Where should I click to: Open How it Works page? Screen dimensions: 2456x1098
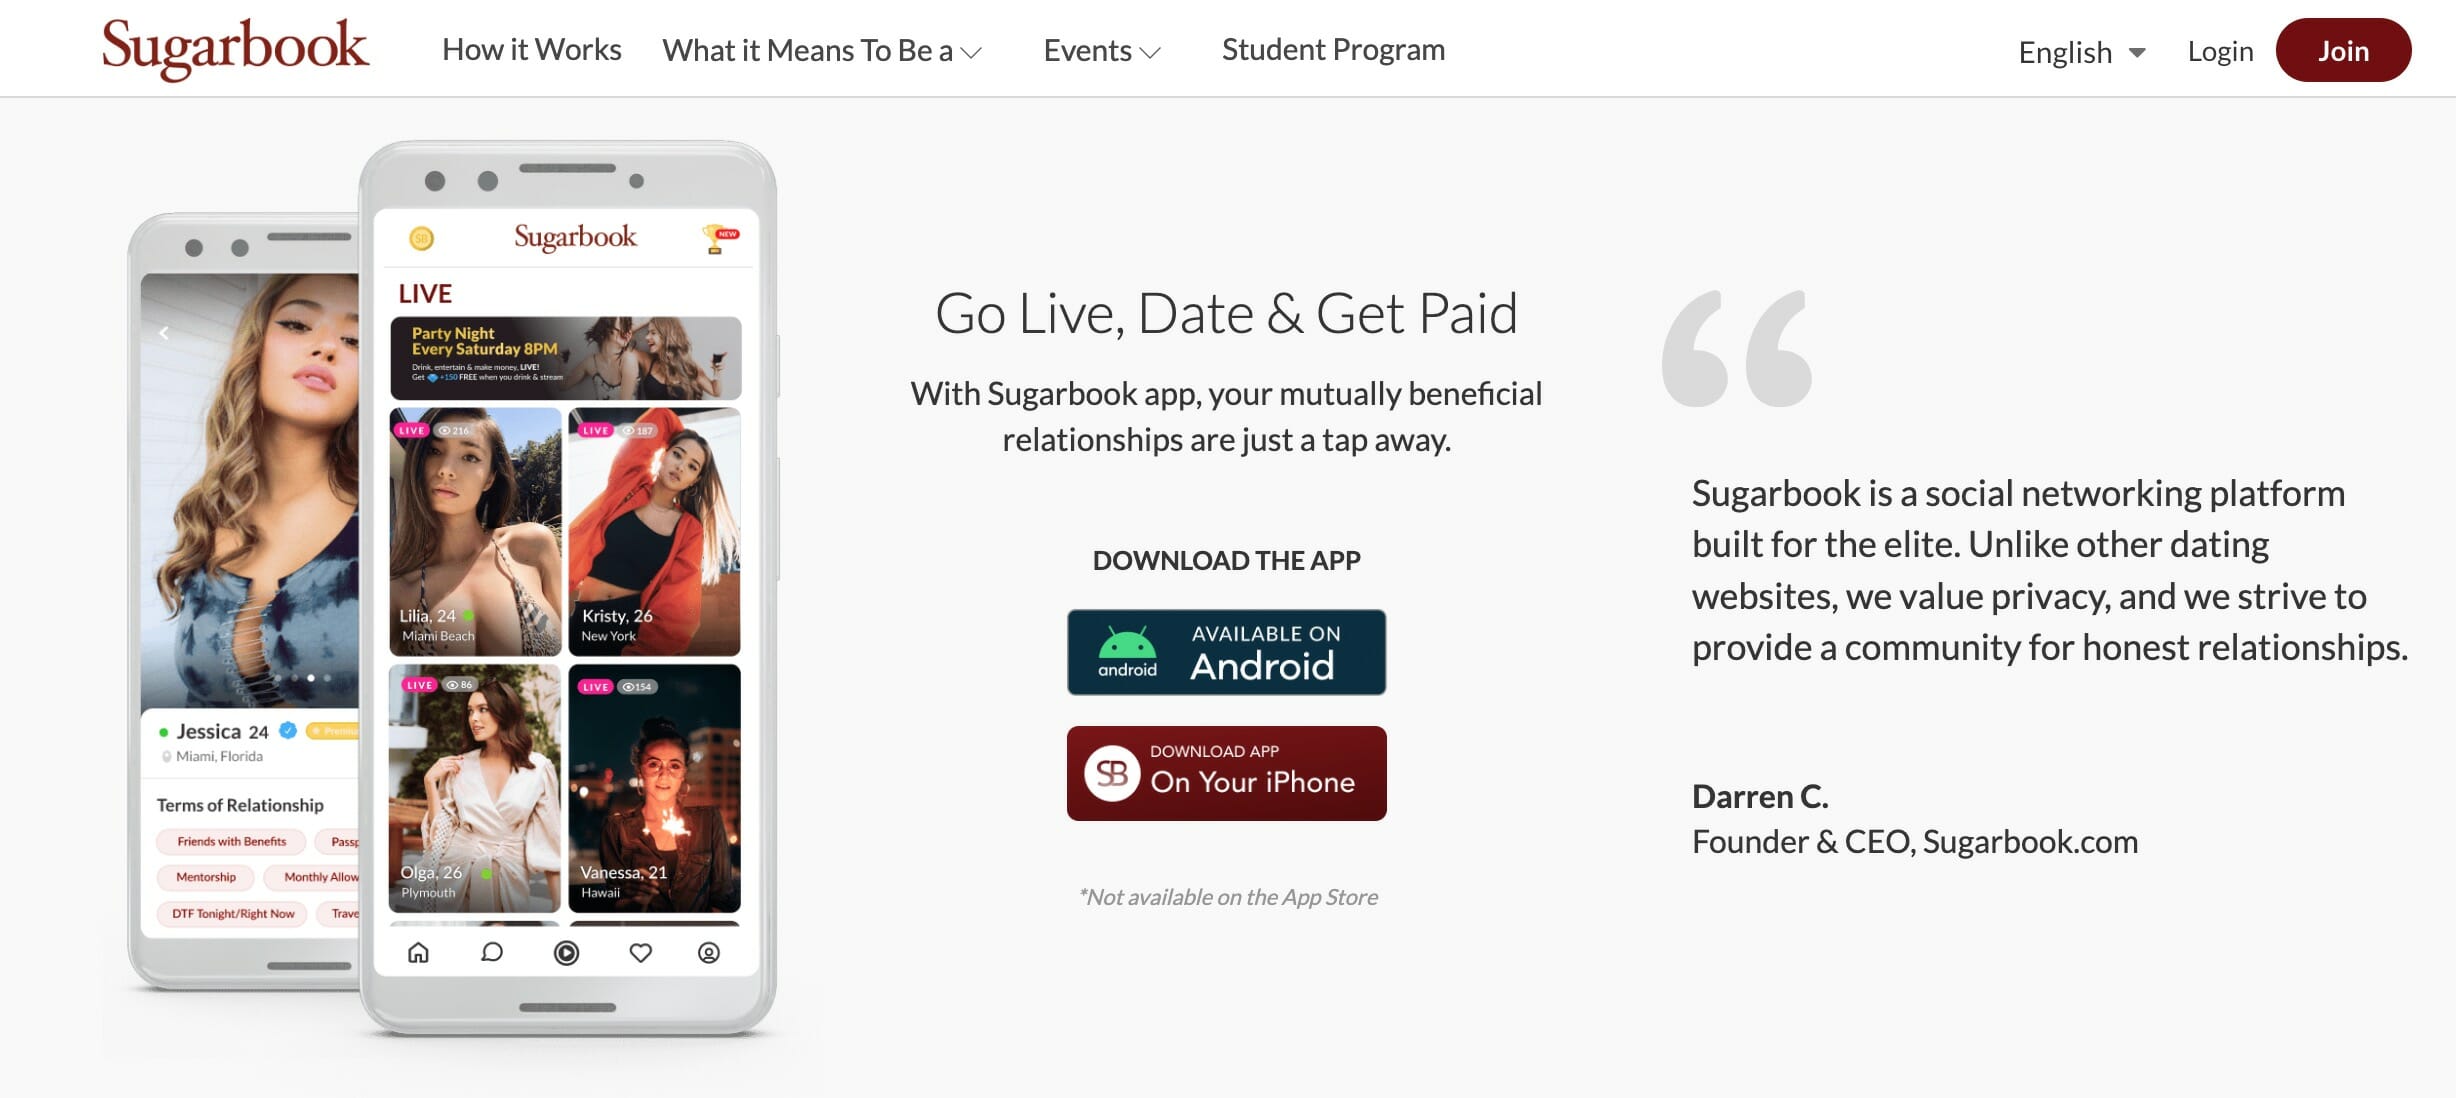532,49
